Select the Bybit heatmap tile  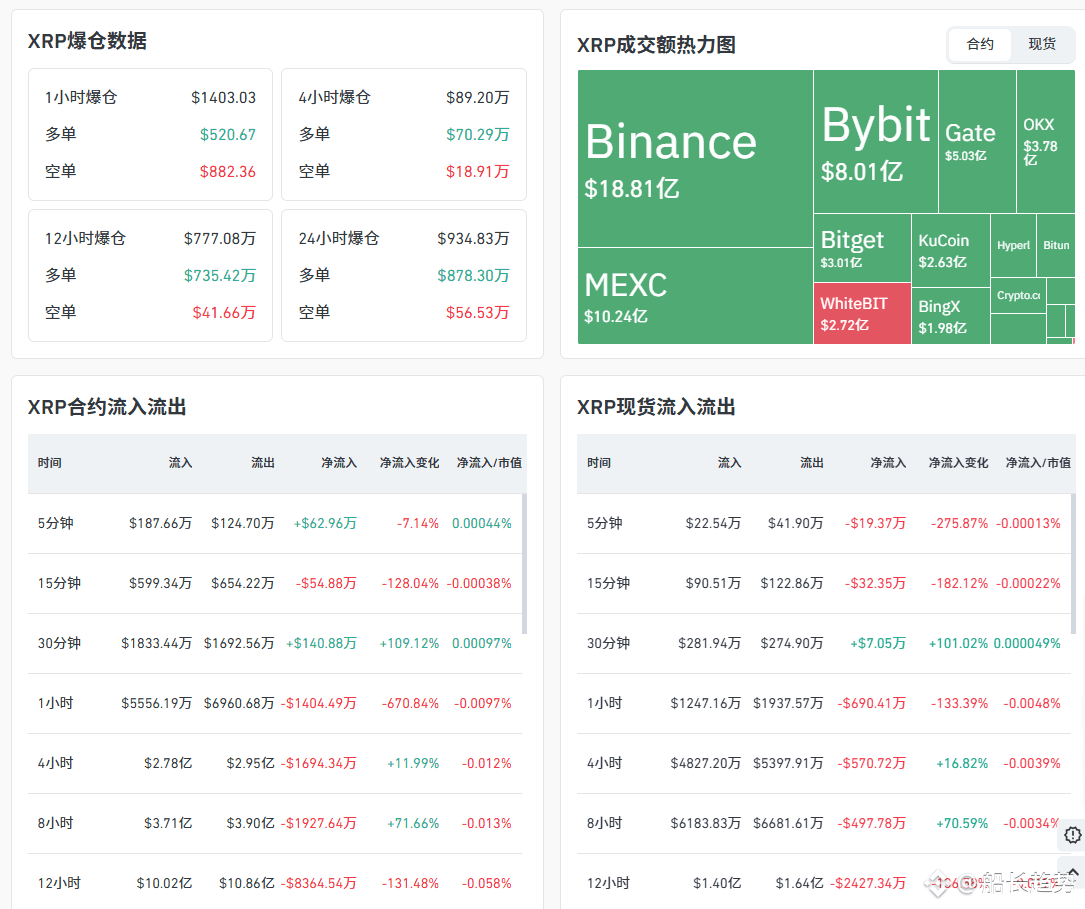click(x=875, y=141)
